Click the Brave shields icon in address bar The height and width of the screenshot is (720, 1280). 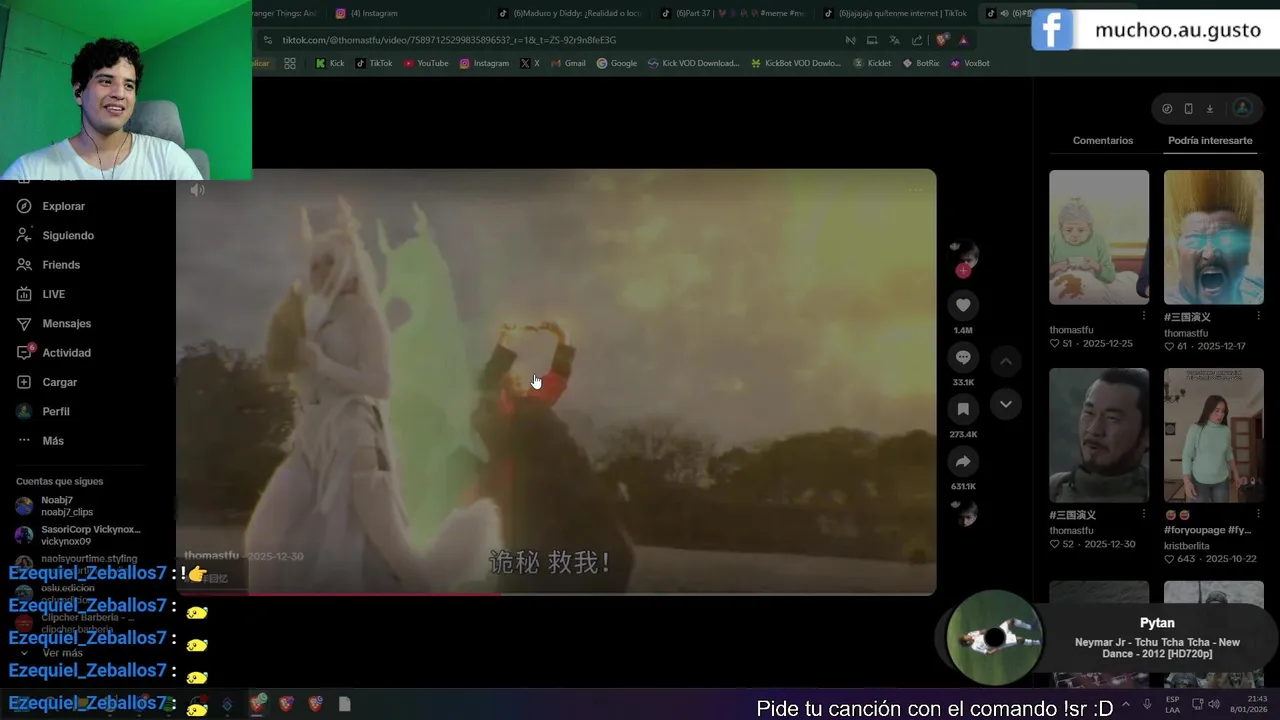pos(942,40)
